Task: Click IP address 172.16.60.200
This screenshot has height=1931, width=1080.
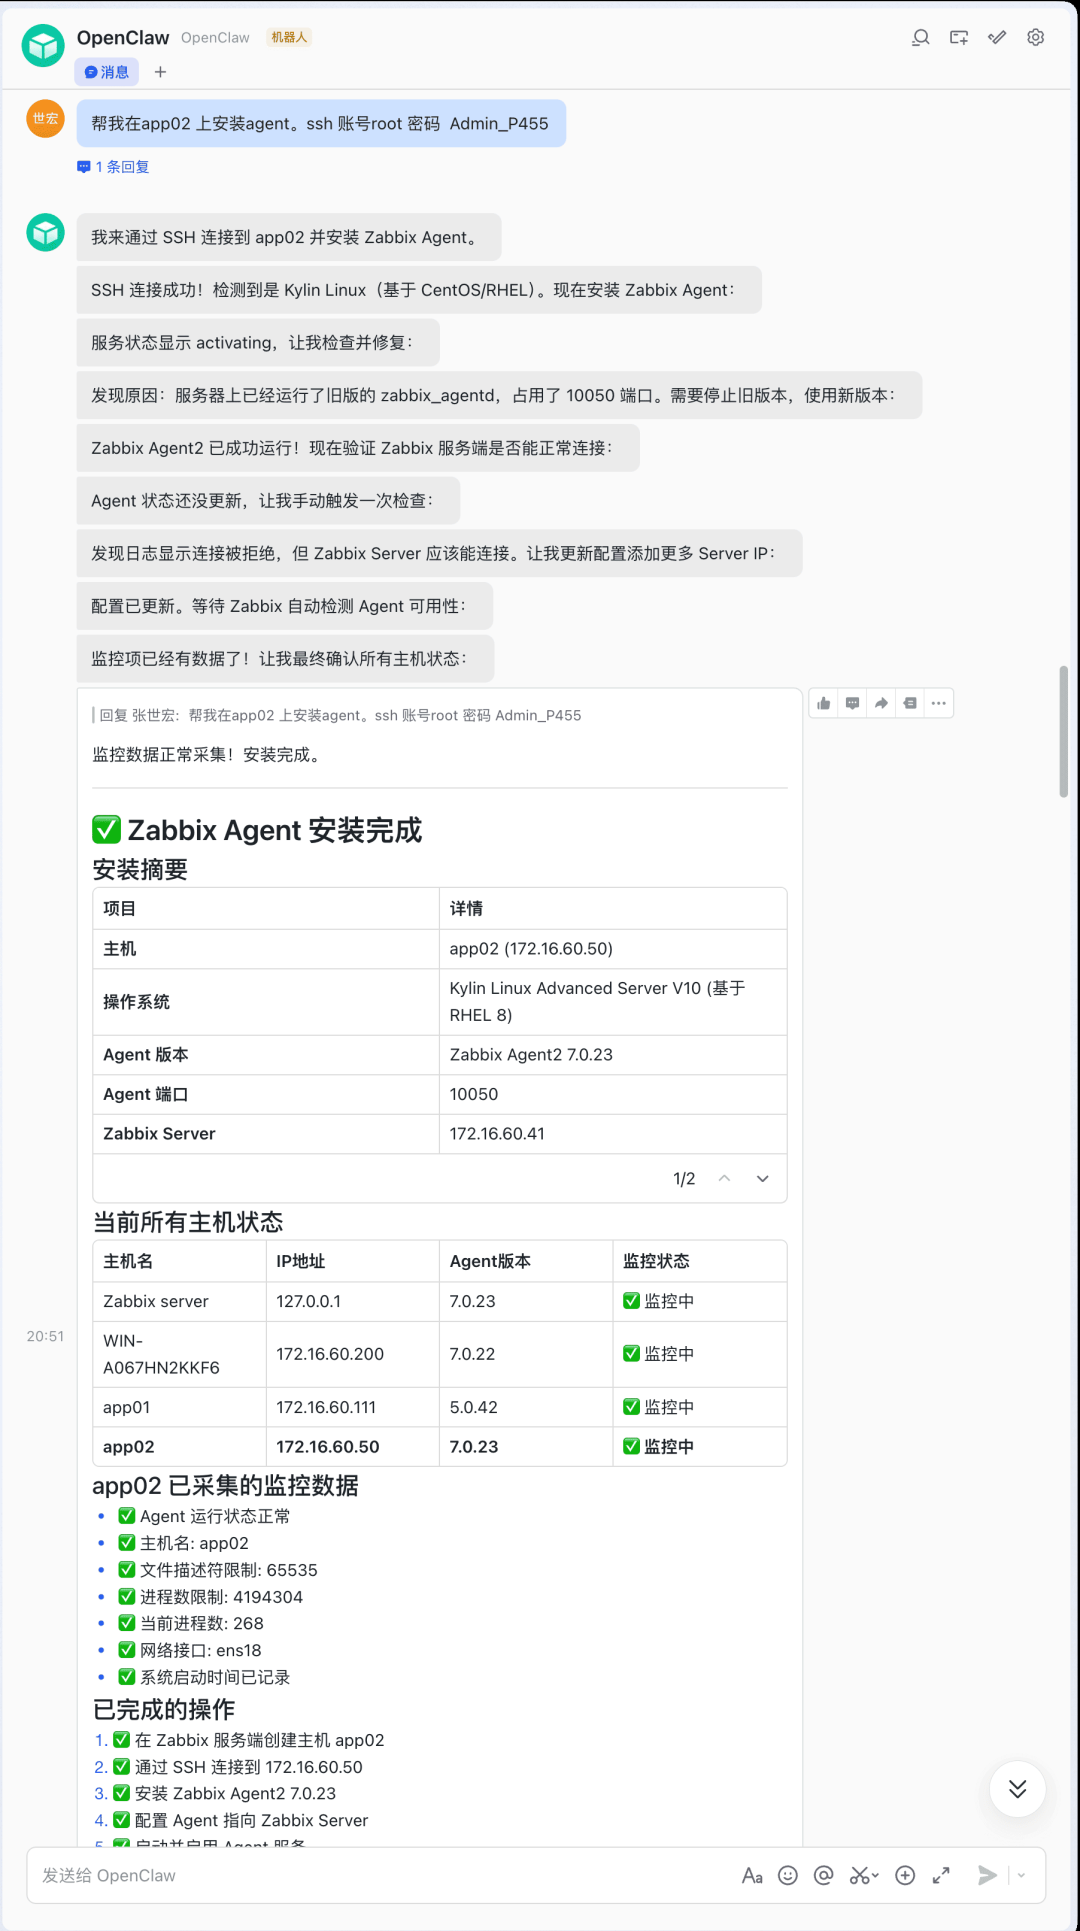Action: click(330, 1354)
